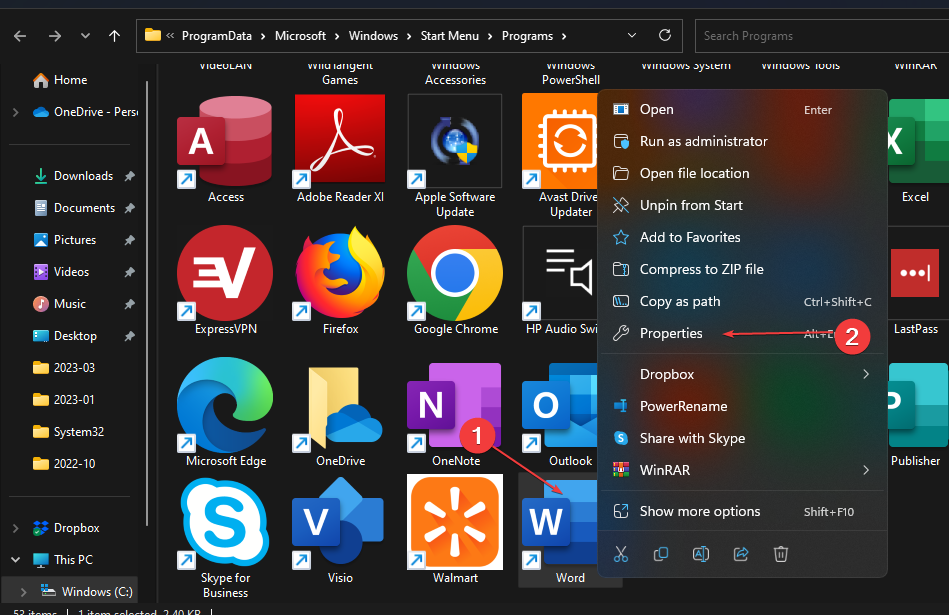Select the Microsoft Edge shortcut
Image resolution: width=949 pixels, height=615 pixels.
[x=225, y=404]
